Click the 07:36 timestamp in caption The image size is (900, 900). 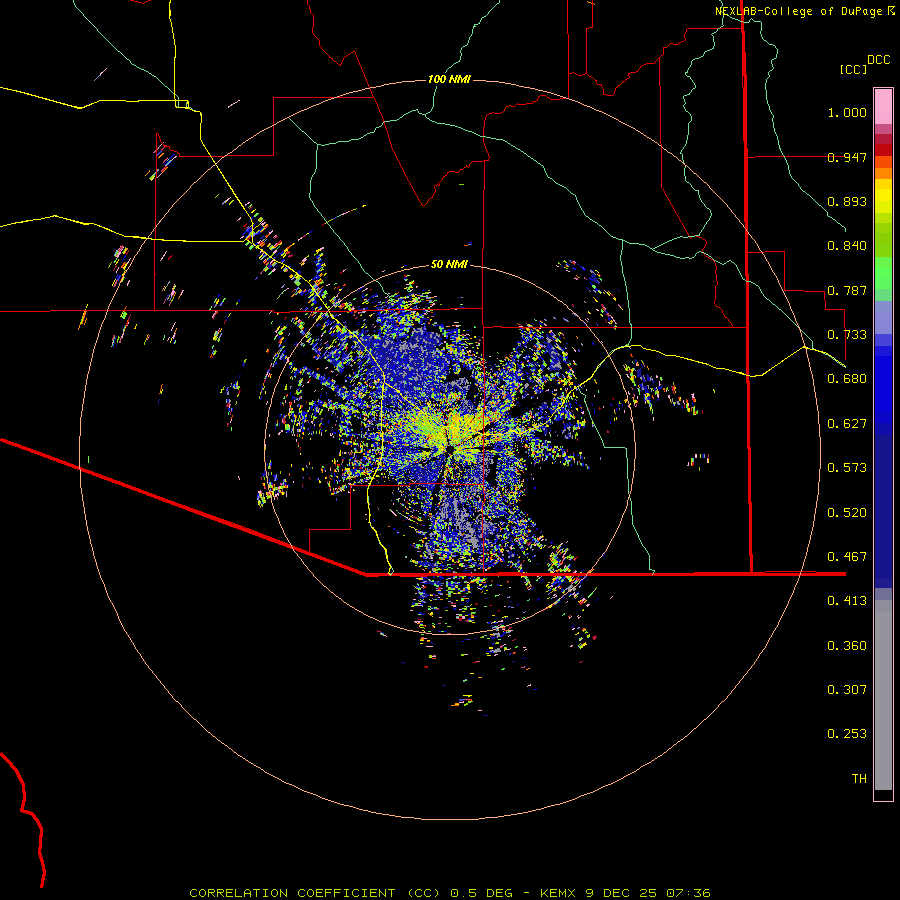(688, 893)
